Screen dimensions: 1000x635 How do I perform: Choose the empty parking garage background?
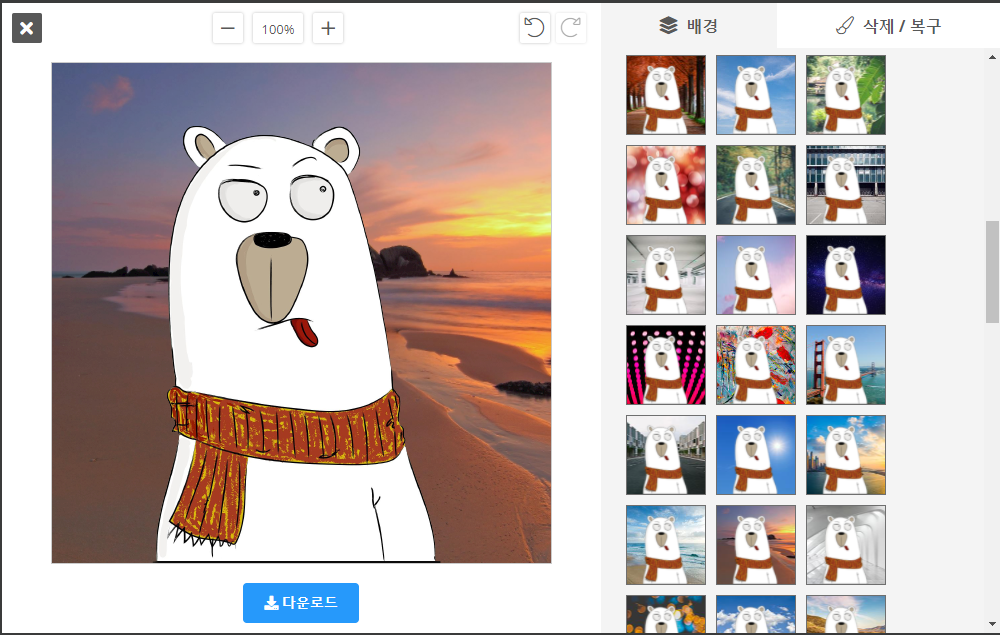[x=666, y=275]
